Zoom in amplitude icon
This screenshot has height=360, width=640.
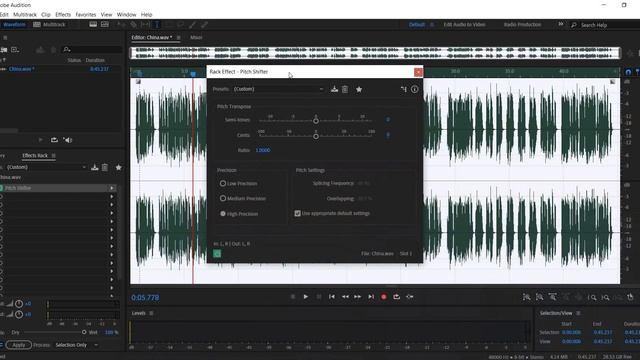[x=527, y=297]
